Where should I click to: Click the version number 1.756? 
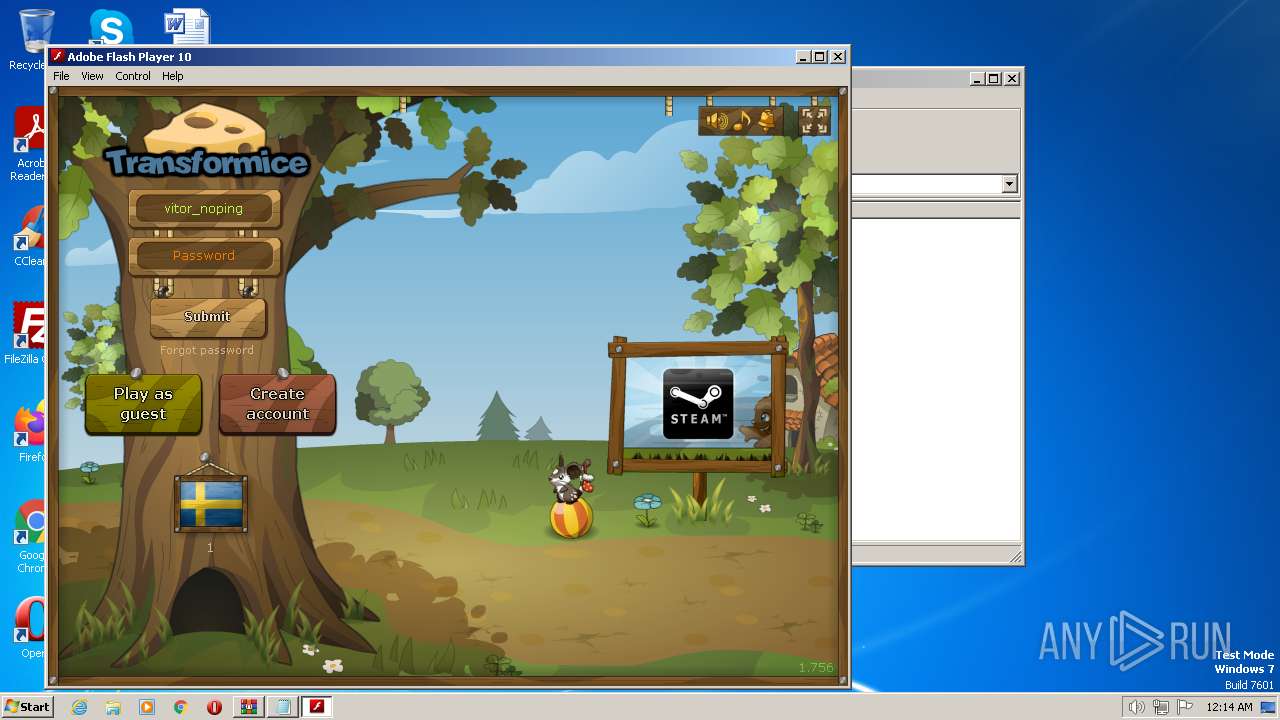coord(816,668)
